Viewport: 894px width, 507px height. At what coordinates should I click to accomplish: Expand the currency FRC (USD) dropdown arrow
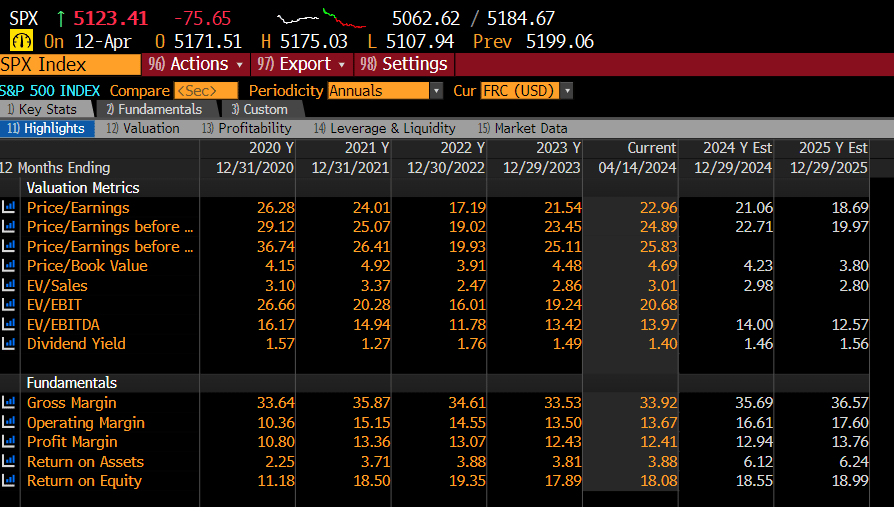coord(567,91)
